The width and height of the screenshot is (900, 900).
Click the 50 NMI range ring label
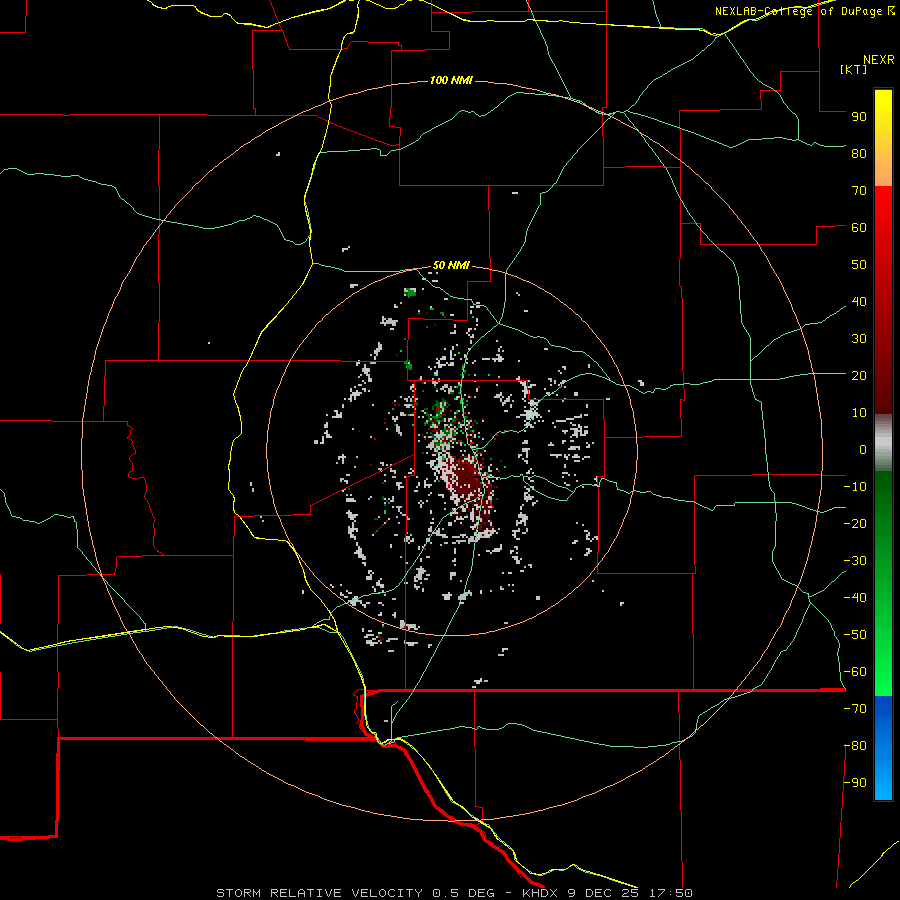click(451, 265)
